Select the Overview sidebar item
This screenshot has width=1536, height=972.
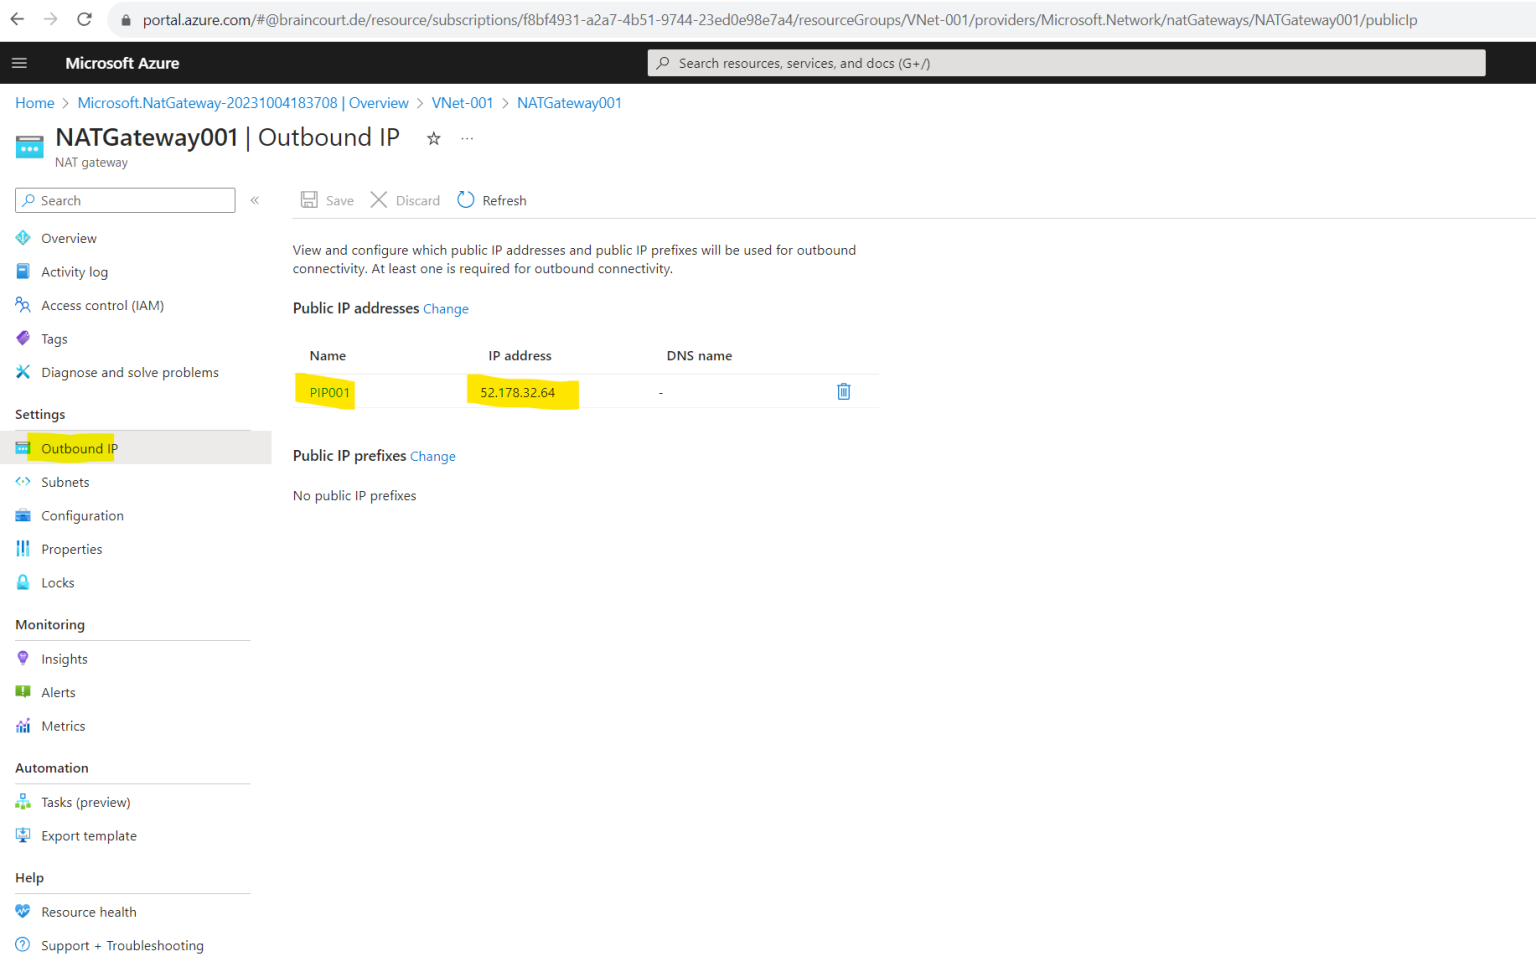pos(68,237)
